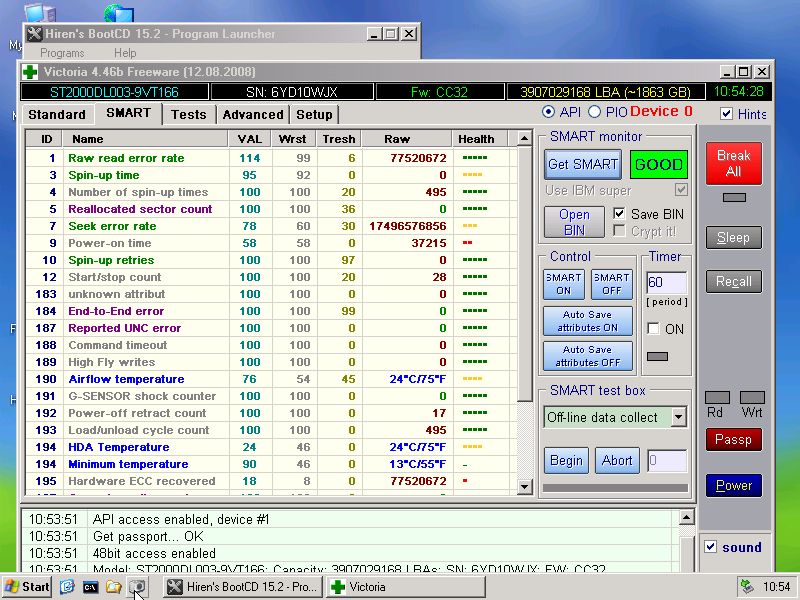
Task: Click the system tray network icon
Action: click(x=747, y=587)
